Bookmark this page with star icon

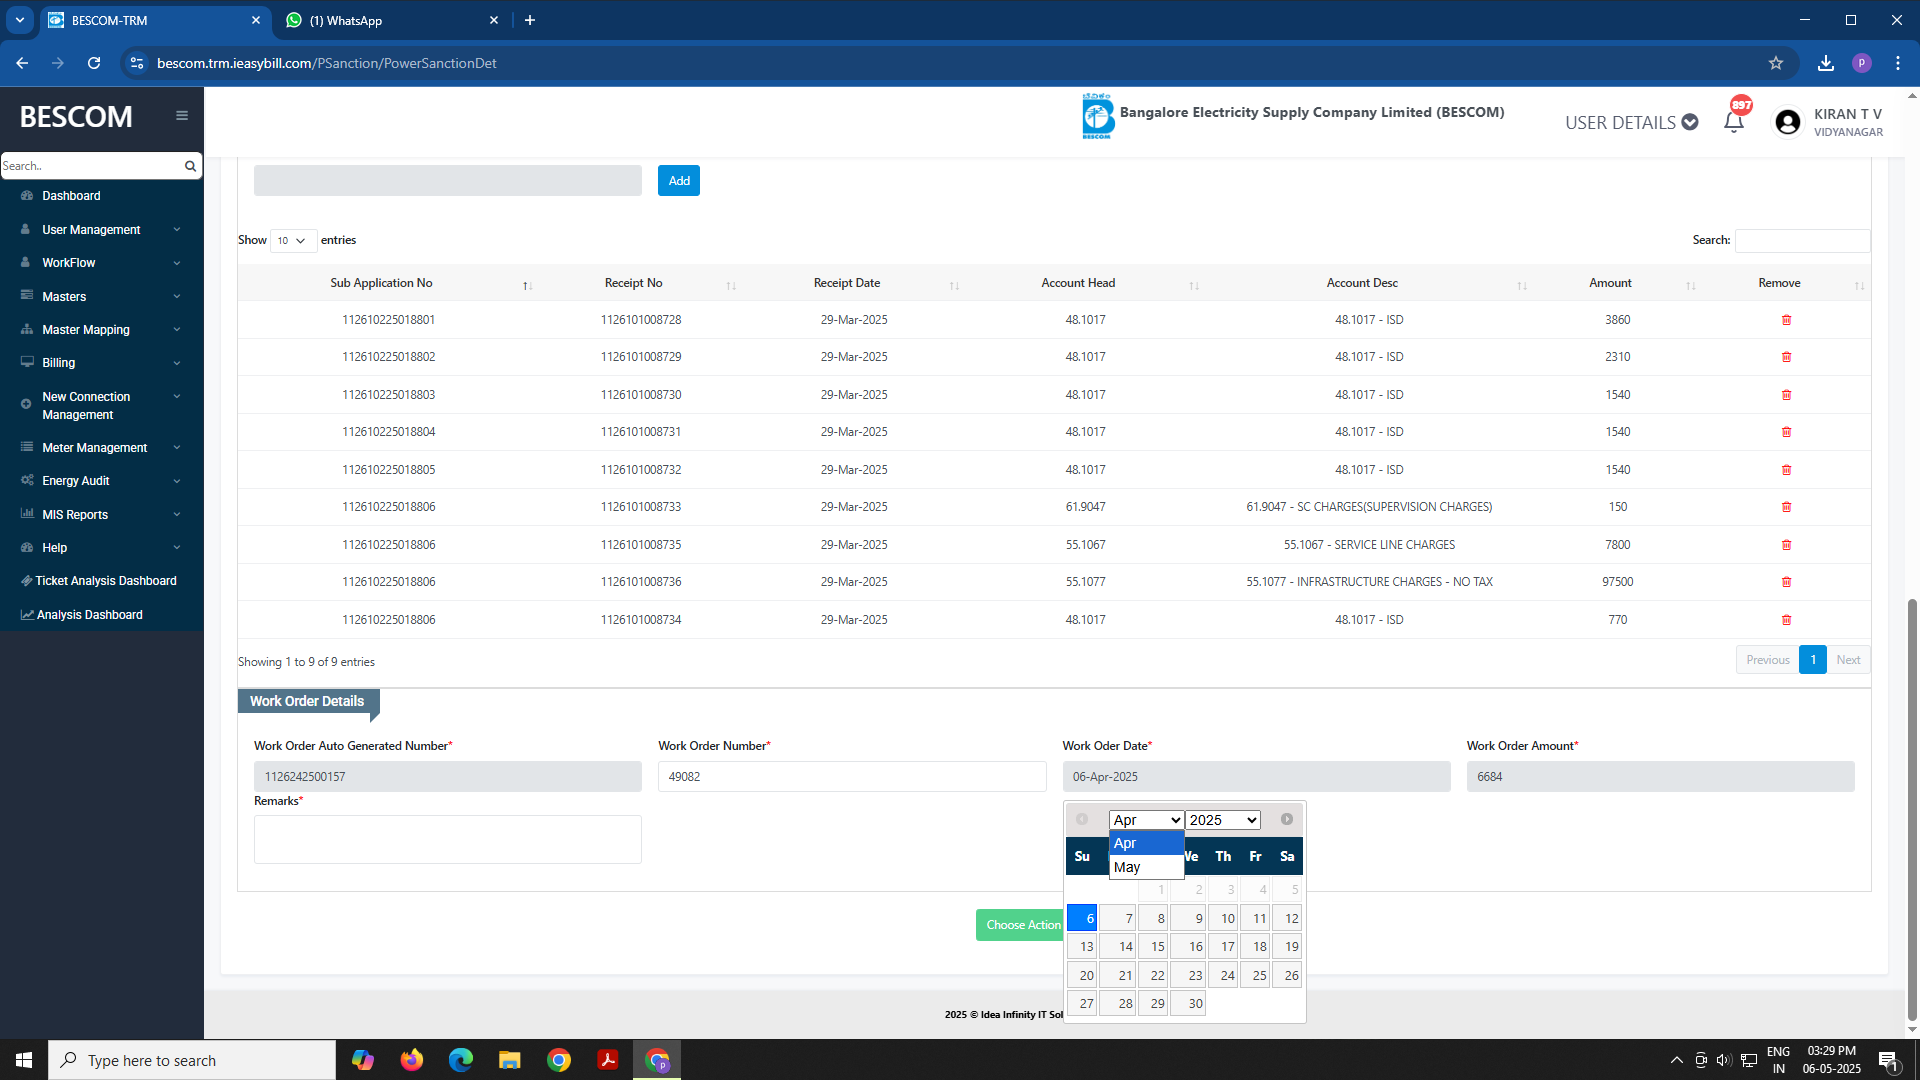(1776, 63)
